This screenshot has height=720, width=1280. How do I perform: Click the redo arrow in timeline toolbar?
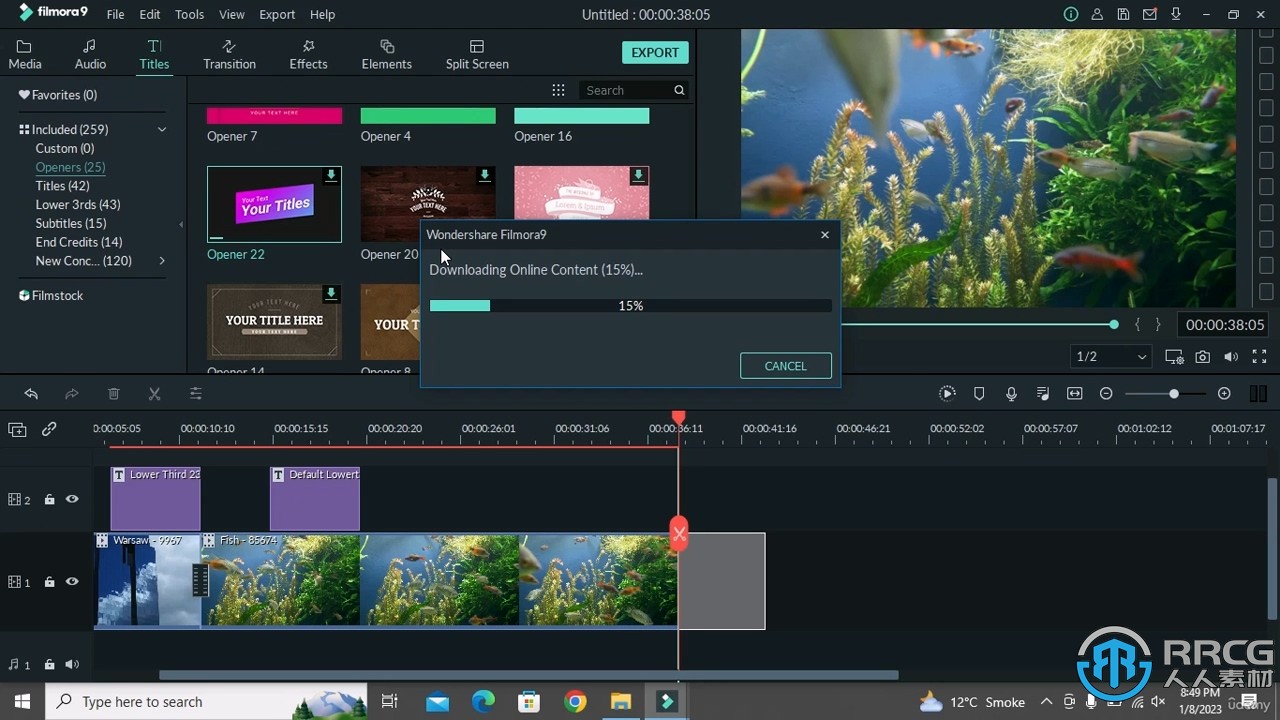pos(72,394)
